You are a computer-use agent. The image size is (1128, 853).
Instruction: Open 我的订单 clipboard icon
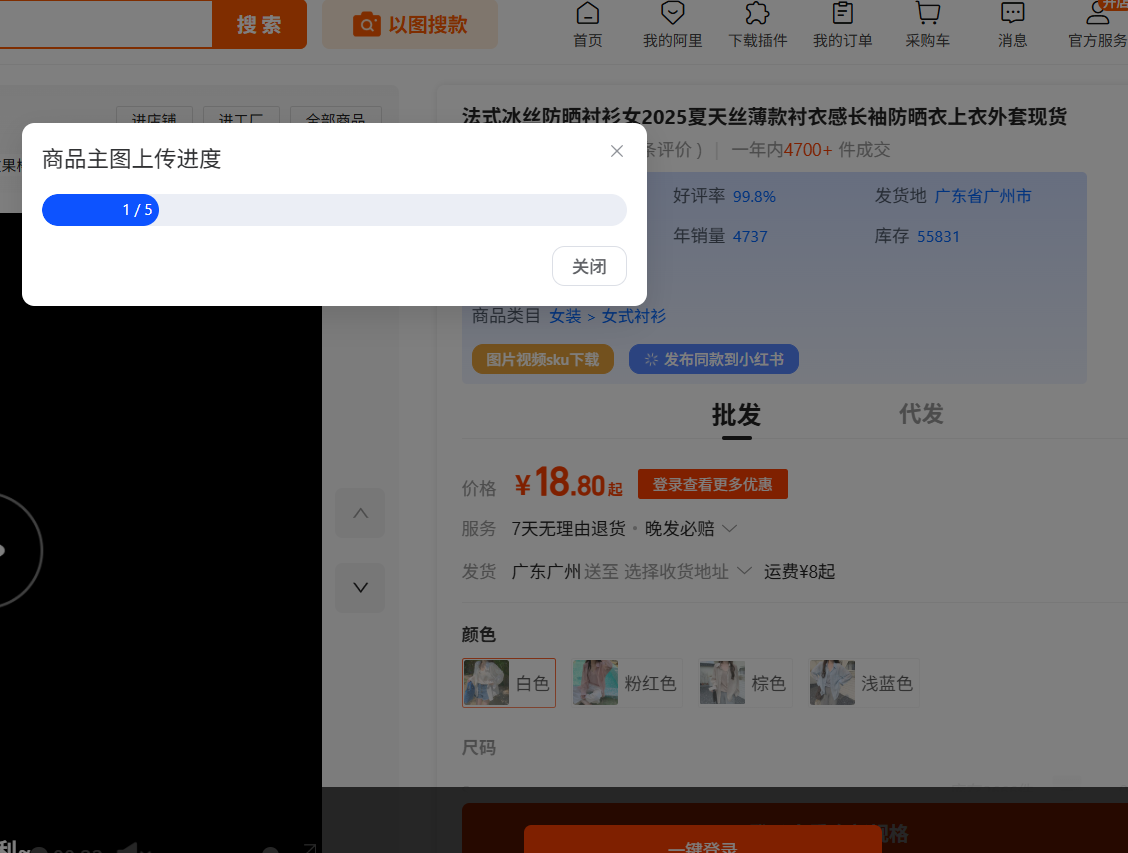pyautogui.click(x=842, y=14)
